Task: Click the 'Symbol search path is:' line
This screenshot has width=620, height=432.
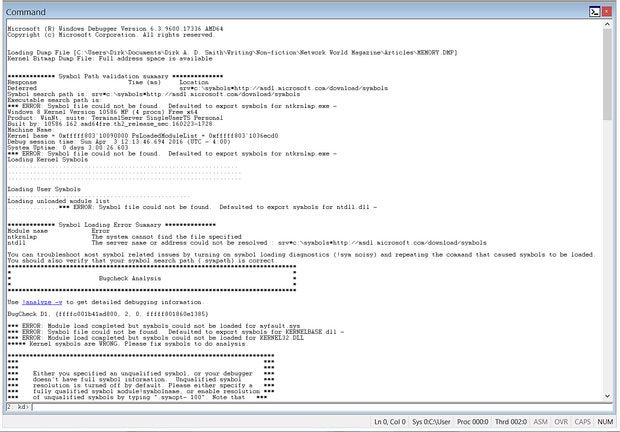Action: tap(154, 94)
